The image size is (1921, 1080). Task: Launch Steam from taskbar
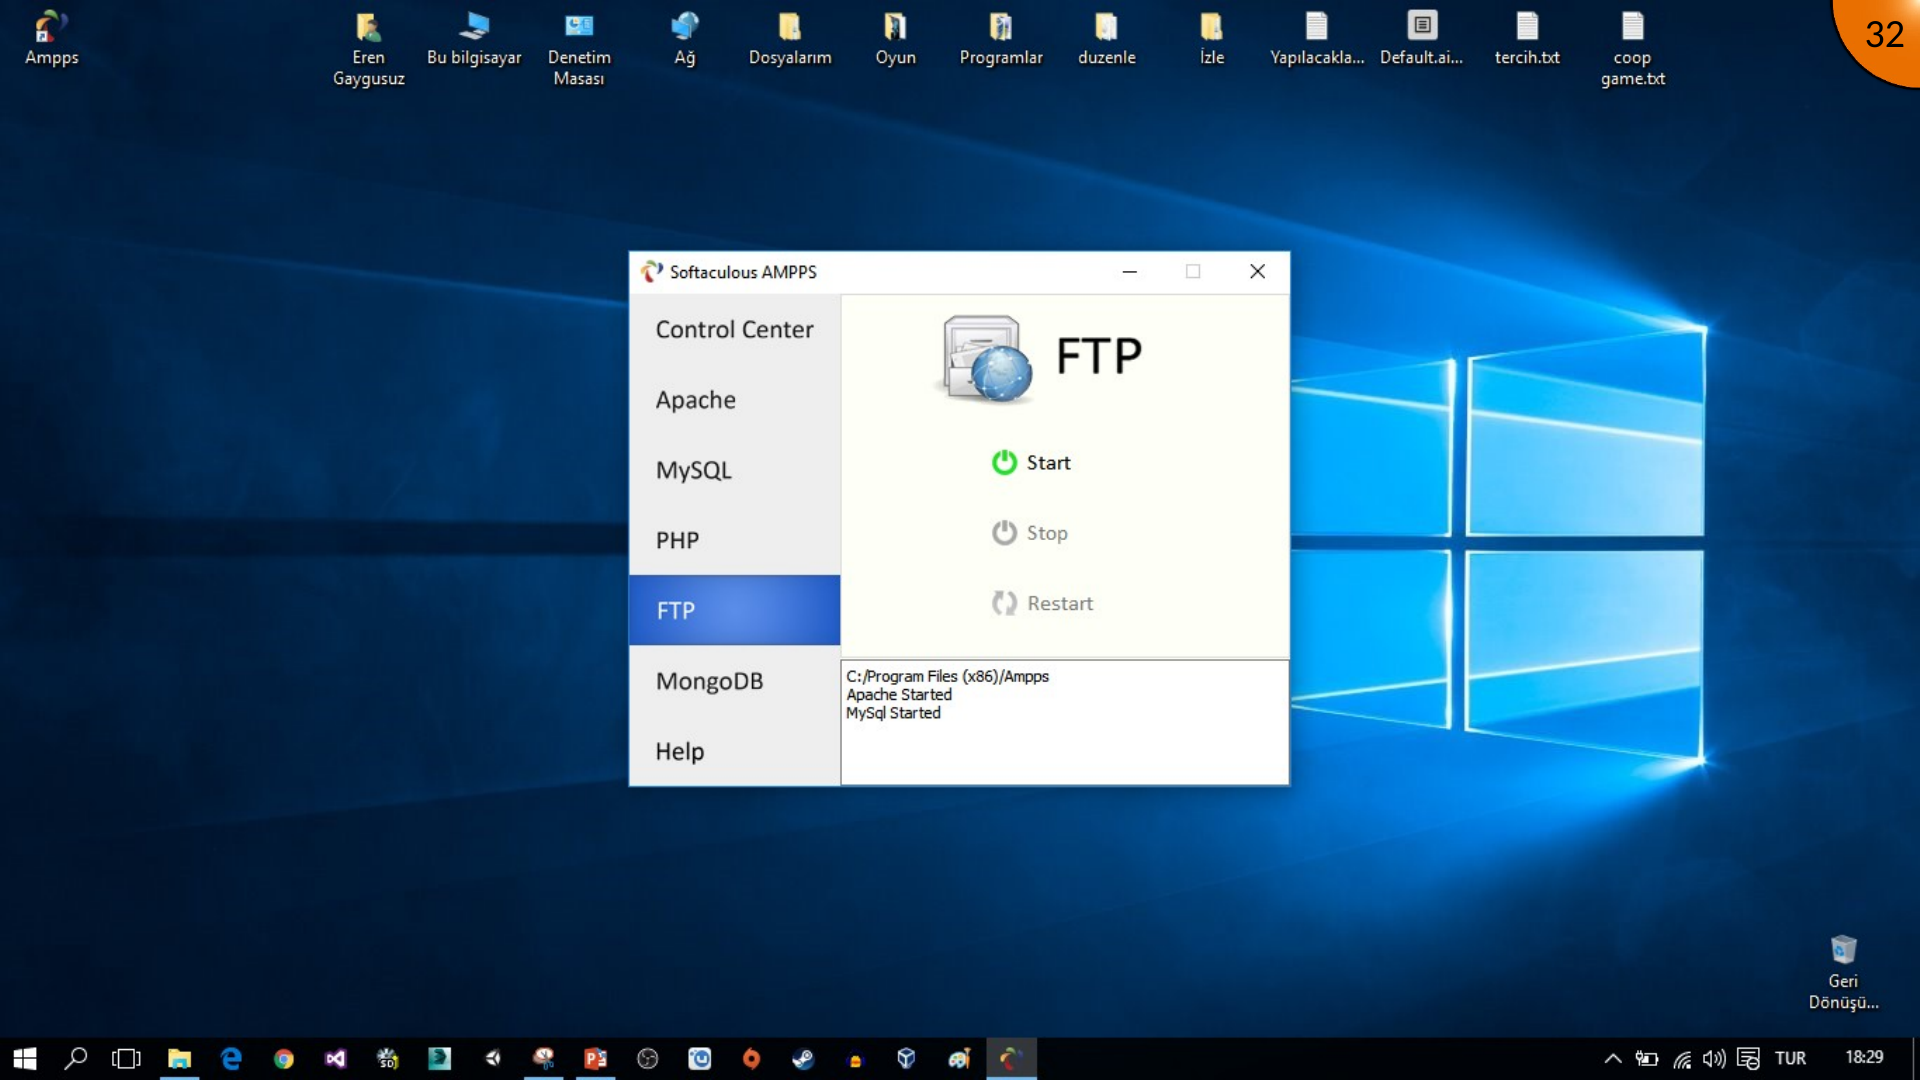tap(803, 1058)
